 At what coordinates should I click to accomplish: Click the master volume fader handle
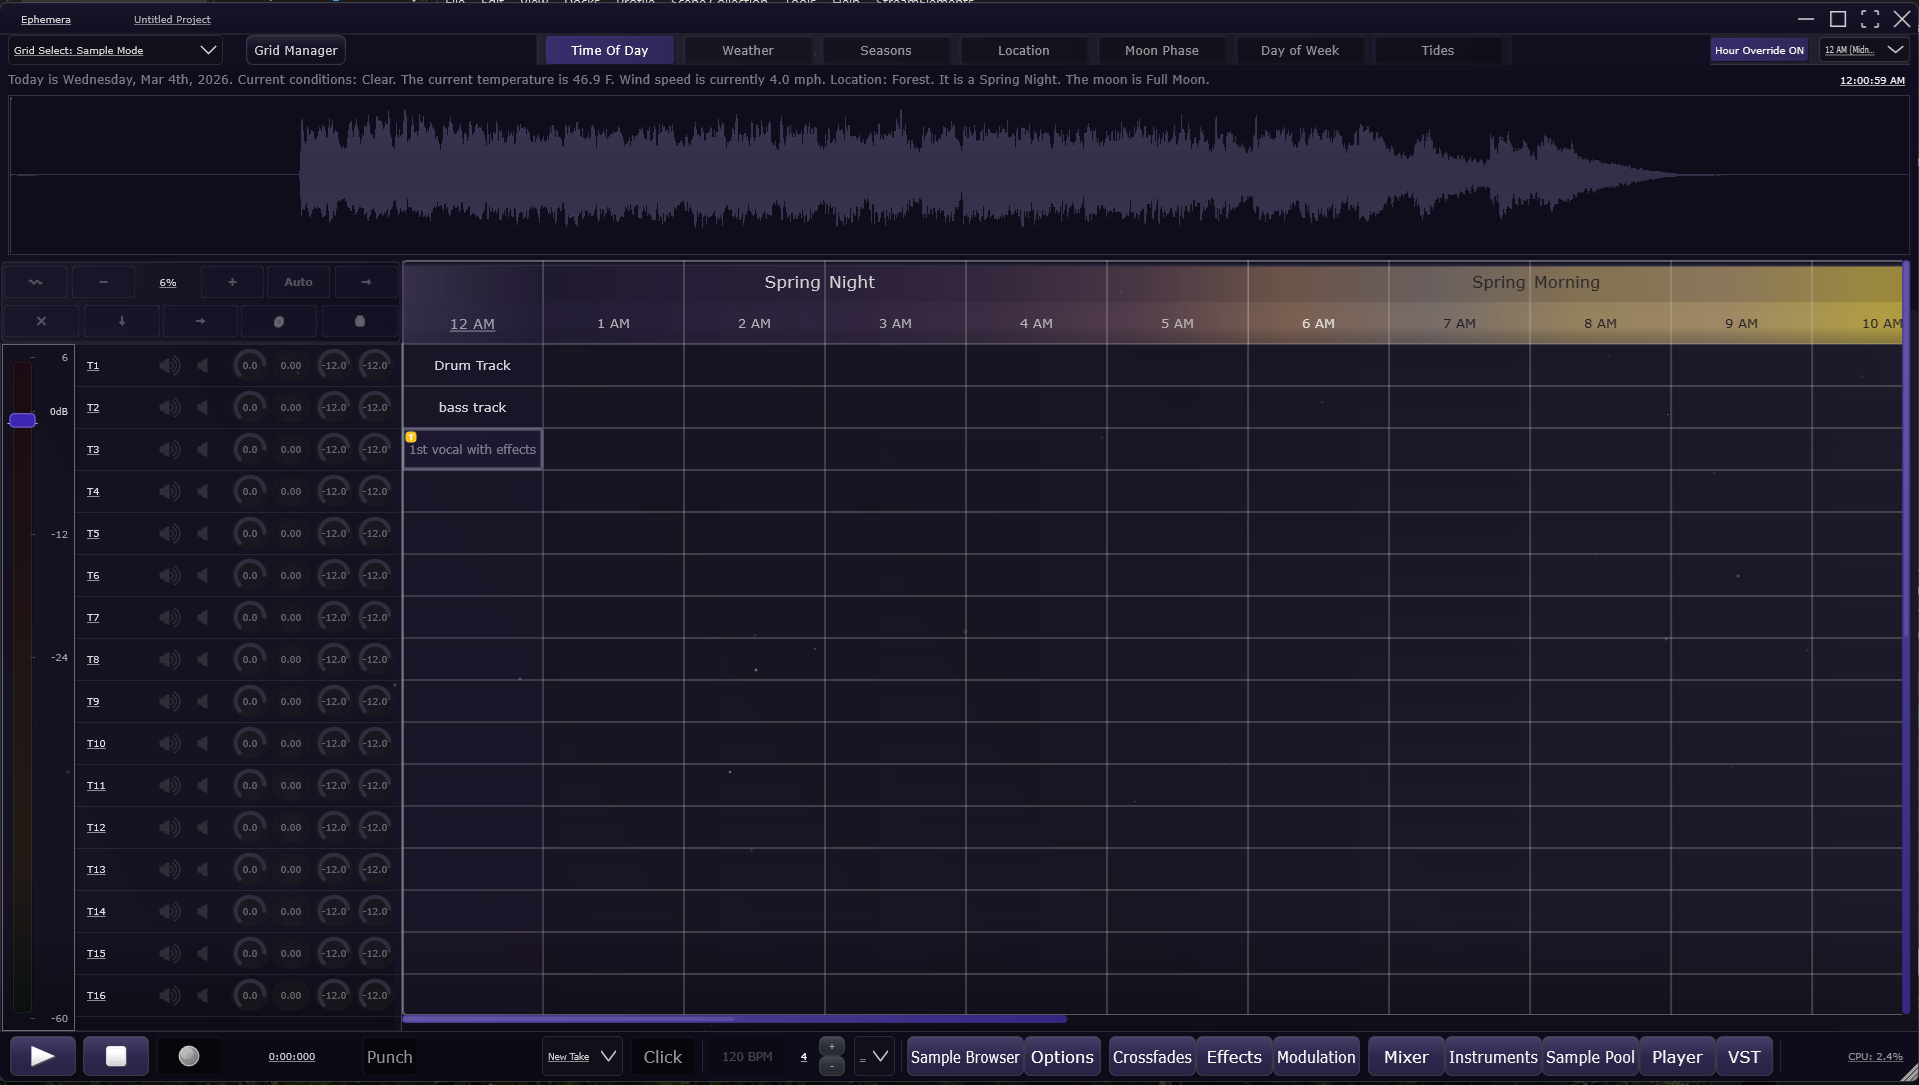point(23,420)
